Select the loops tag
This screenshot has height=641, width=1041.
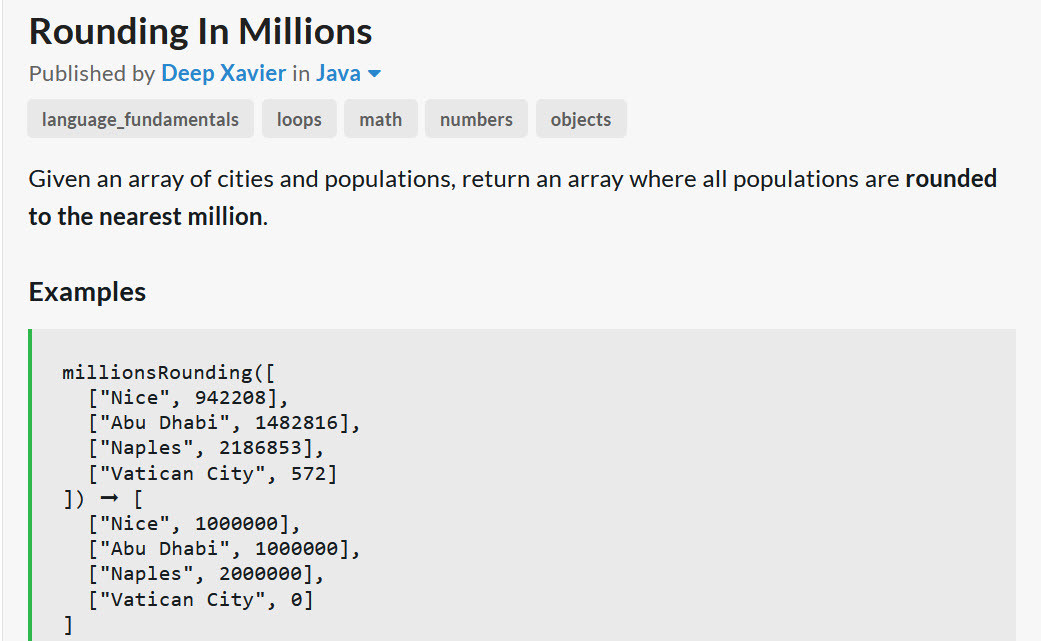pos(299,119)
